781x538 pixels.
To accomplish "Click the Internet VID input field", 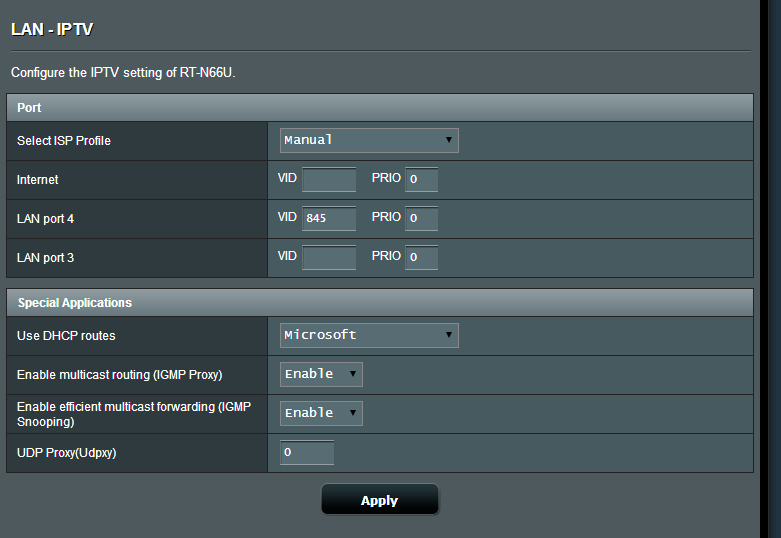I will [x=329, y=180].
